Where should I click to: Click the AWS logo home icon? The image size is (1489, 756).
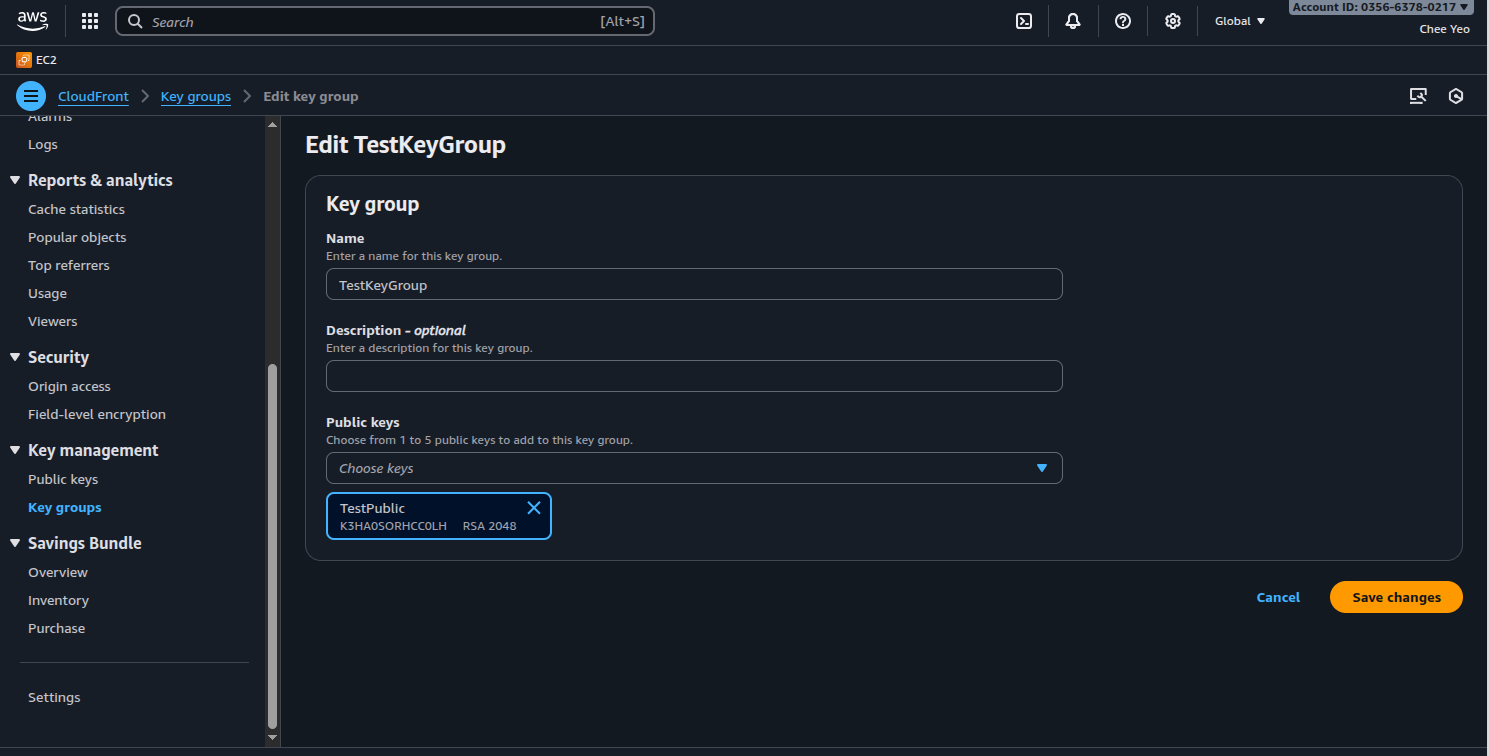coord(32,20)
